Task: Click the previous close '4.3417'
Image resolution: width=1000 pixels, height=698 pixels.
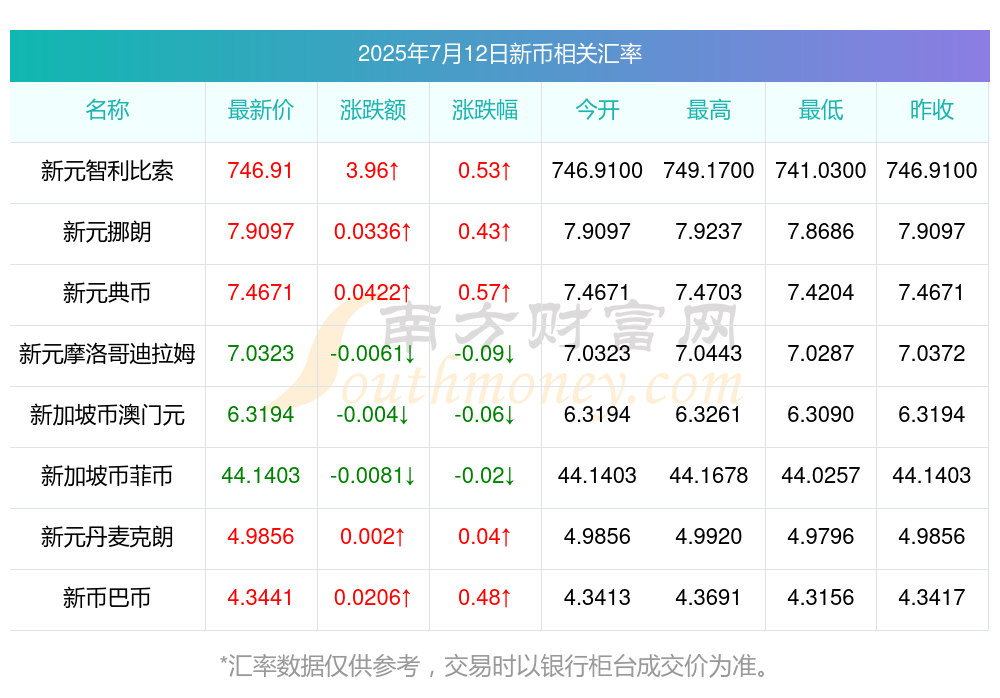Action: point(932,598)
